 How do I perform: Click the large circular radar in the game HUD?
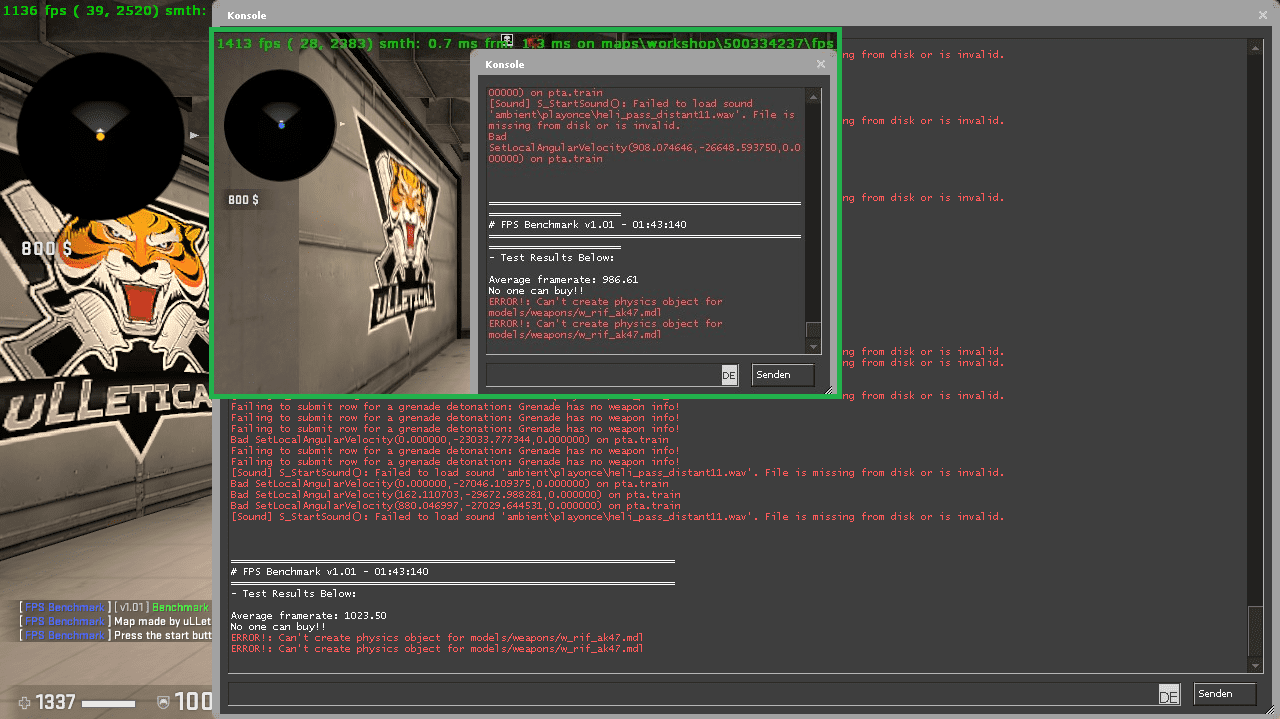point(100,137)
